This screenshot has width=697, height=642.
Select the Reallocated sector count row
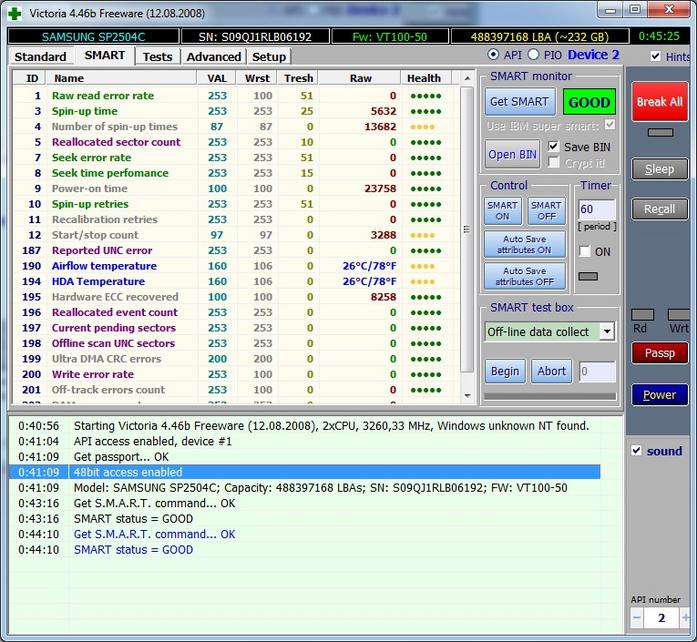[x=236, y=142]
